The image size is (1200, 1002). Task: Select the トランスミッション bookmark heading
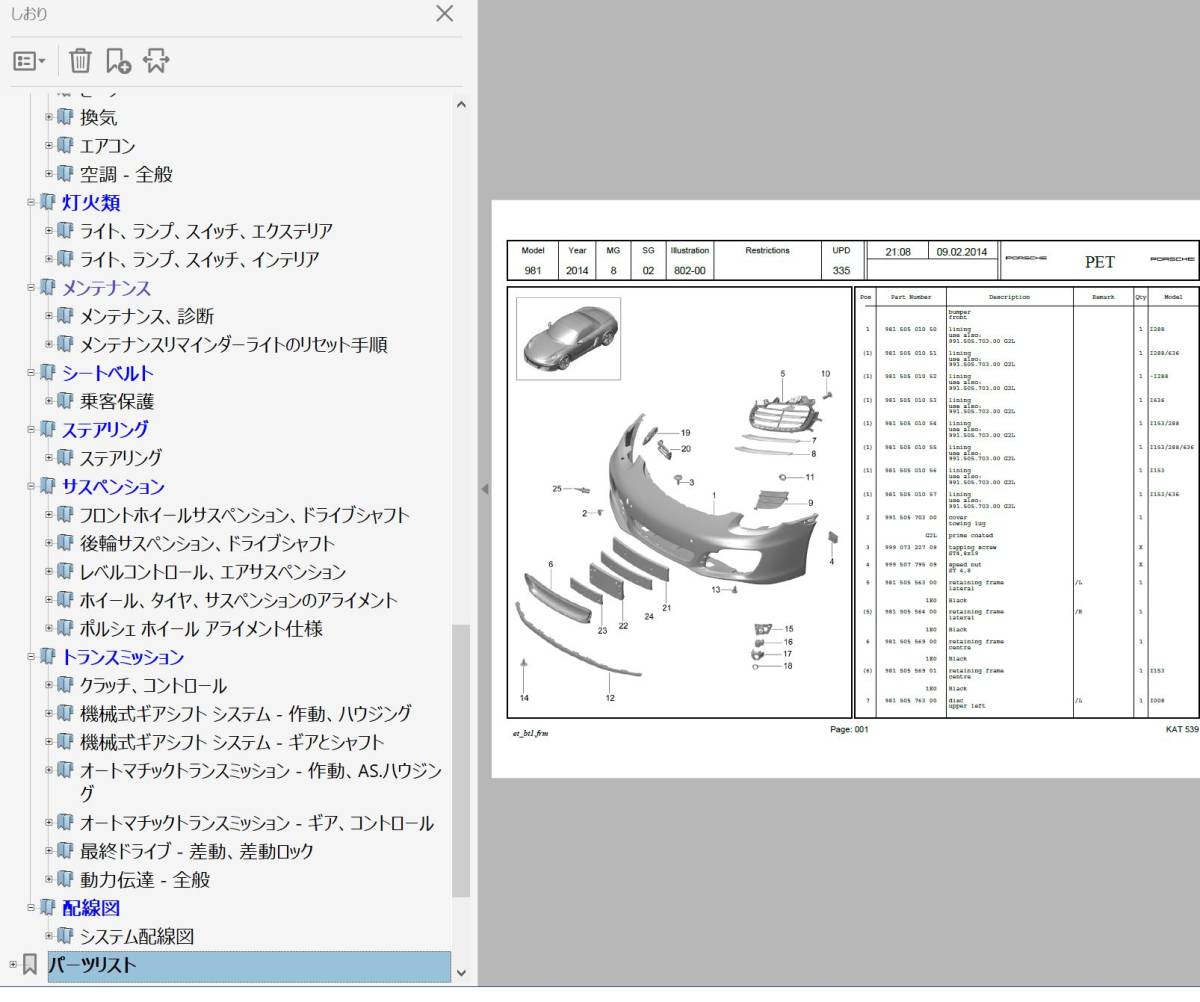pos(123,657)
